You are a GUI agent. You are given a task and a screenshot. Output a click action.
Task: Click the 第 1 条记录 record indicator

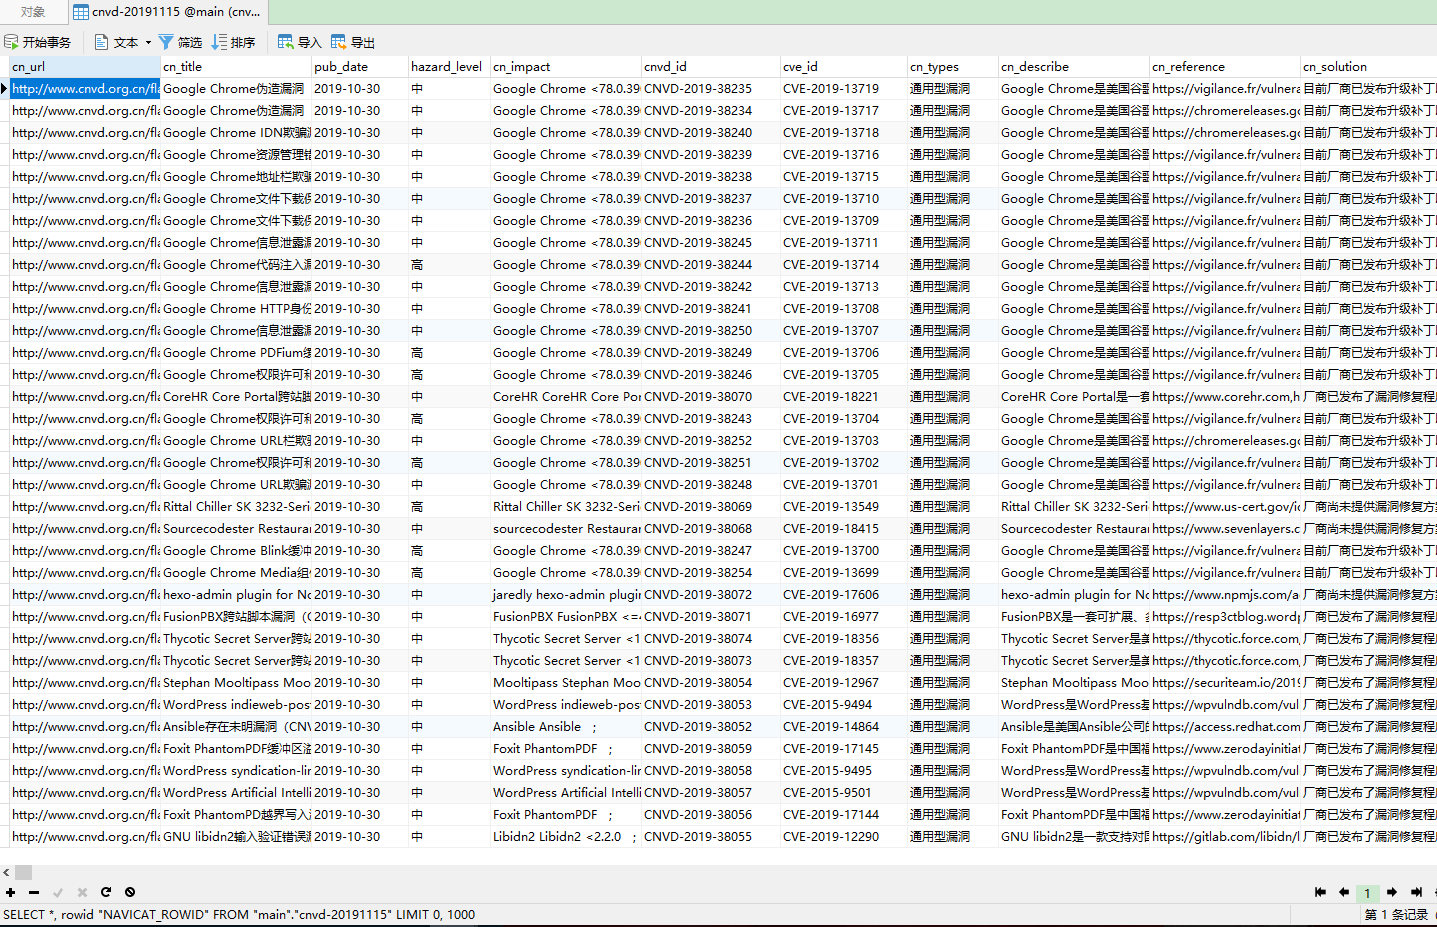(1396, 915)
